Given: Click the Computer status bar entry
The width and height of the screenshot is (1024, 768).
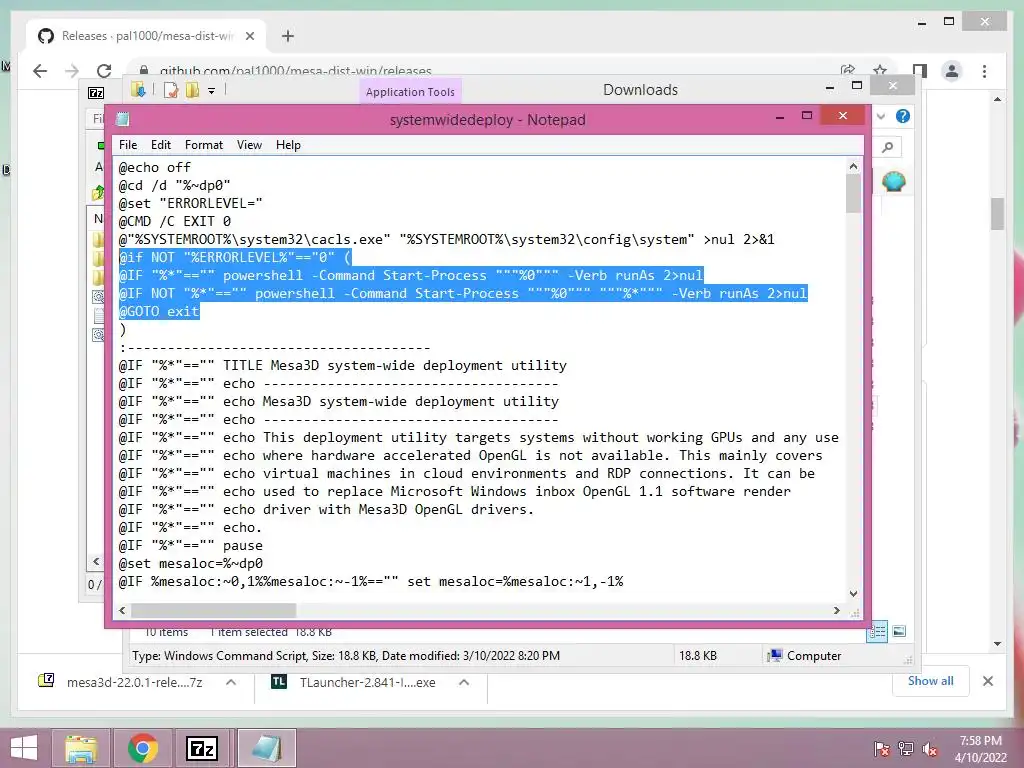Looking at the screenshot, I should tap(804, 656).
